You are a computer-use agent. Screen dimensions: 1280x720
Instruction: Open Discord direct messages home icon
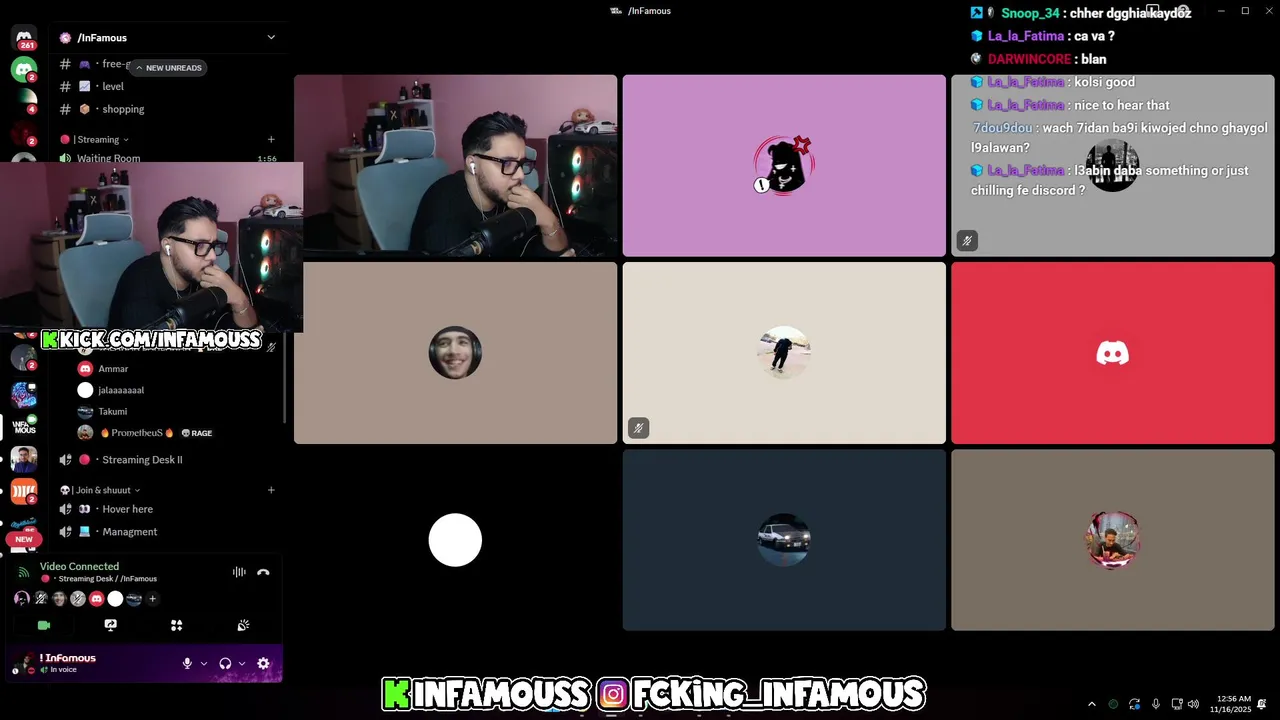[x=24, y=37]
